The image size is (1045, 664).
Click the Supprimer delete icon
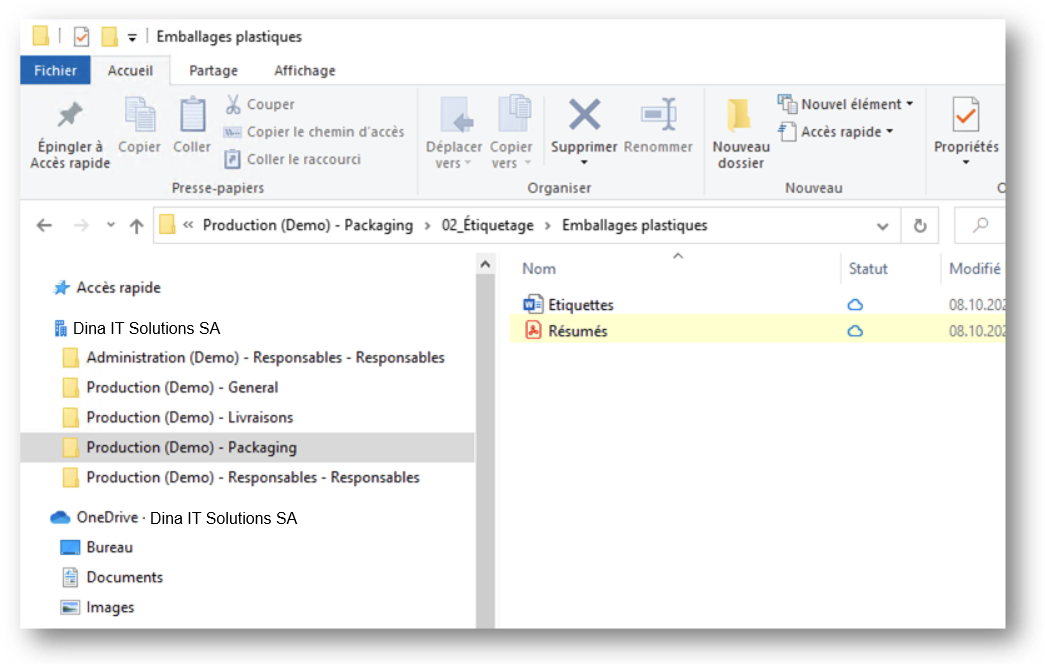[x=584, y=115]
